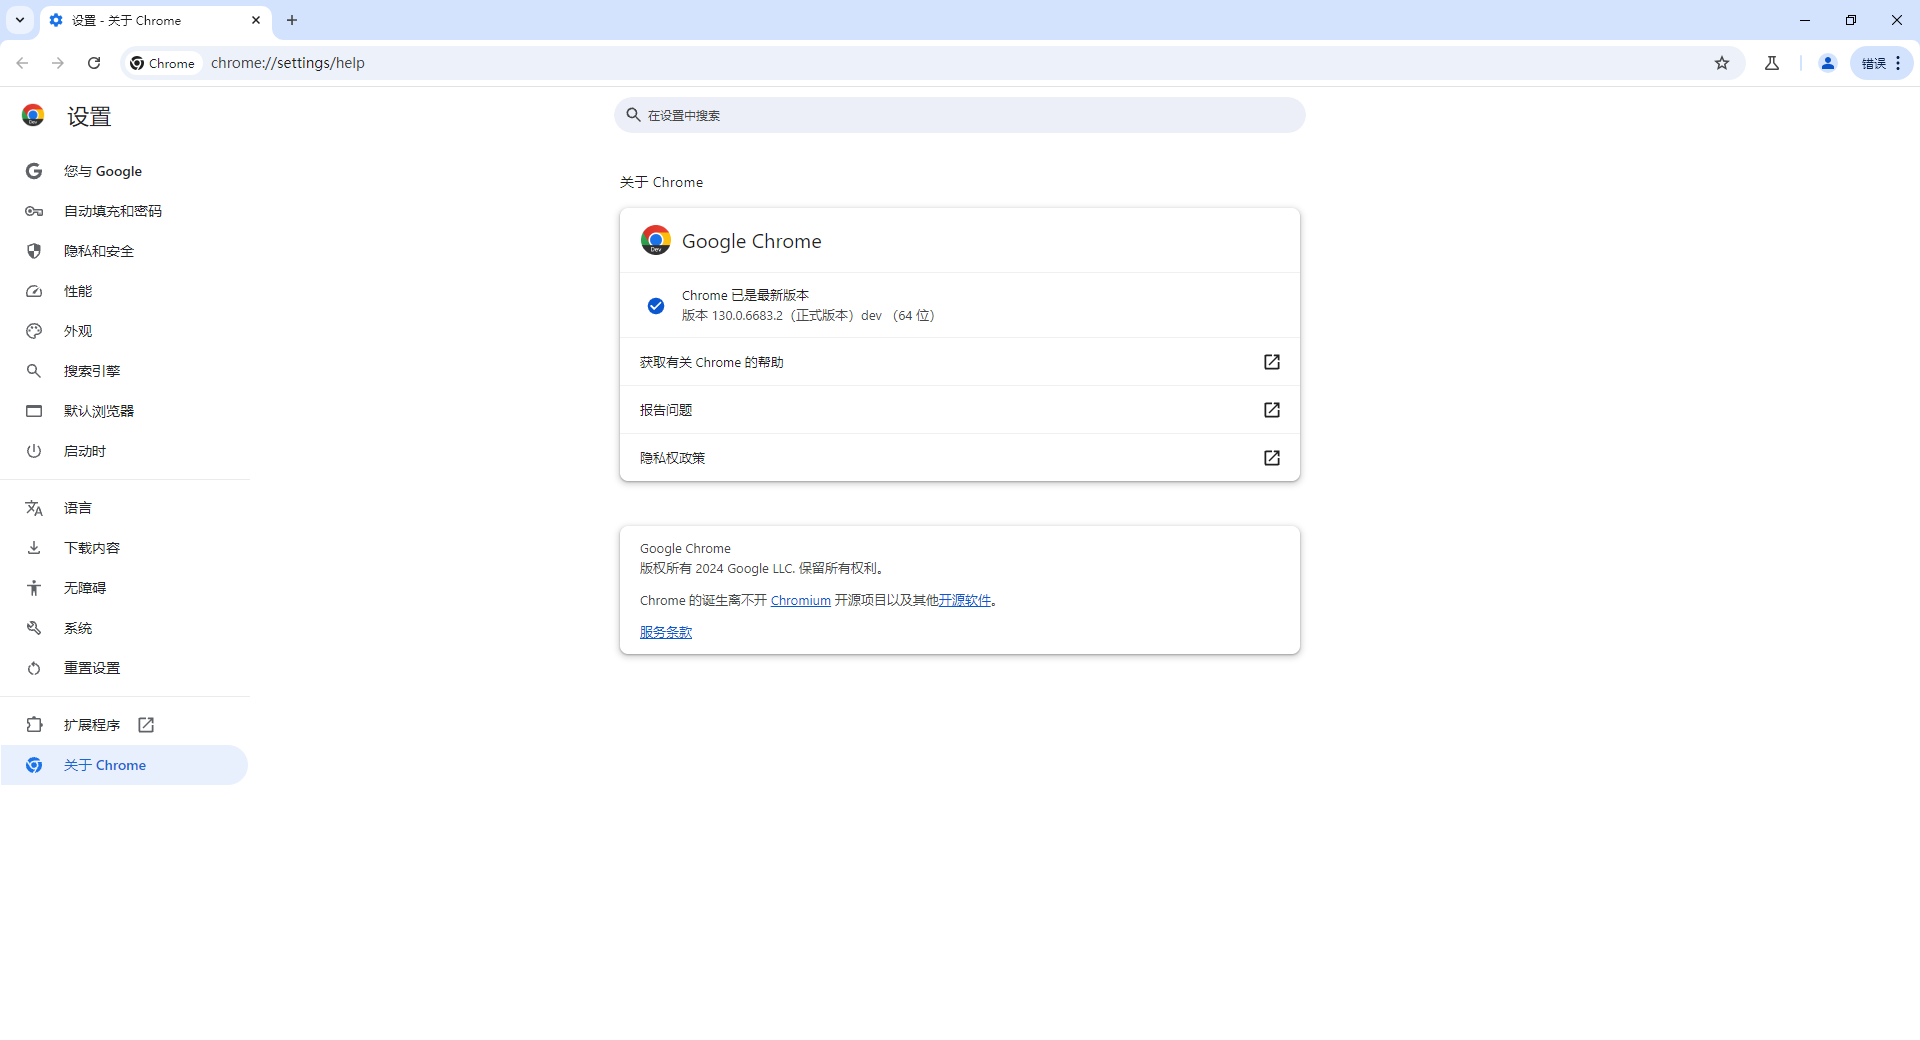Open the Chromium link
The width and height of the screenshot is (1920, 1040).
(800, 600)
